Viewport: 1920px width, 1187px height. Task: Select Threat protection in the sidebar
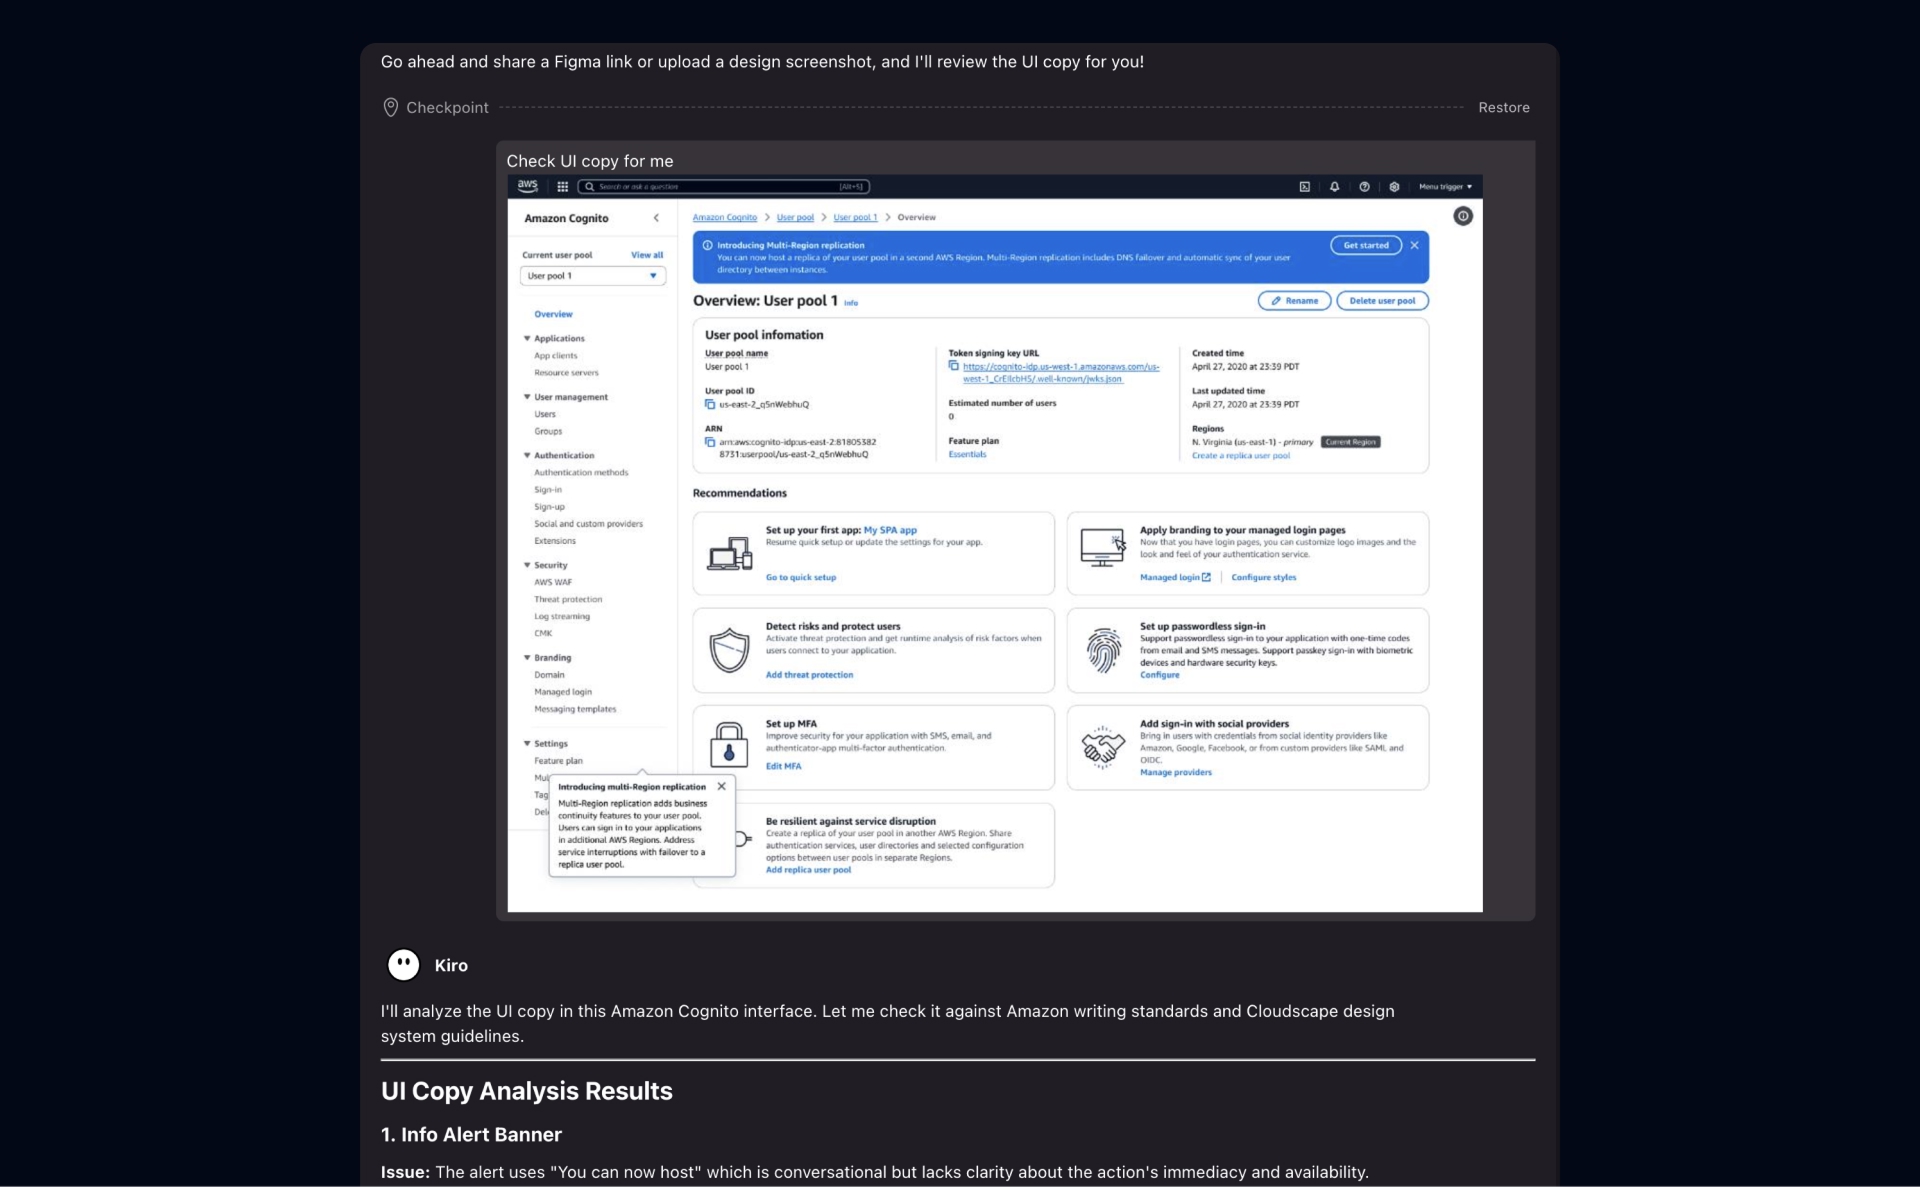[567, 599]
